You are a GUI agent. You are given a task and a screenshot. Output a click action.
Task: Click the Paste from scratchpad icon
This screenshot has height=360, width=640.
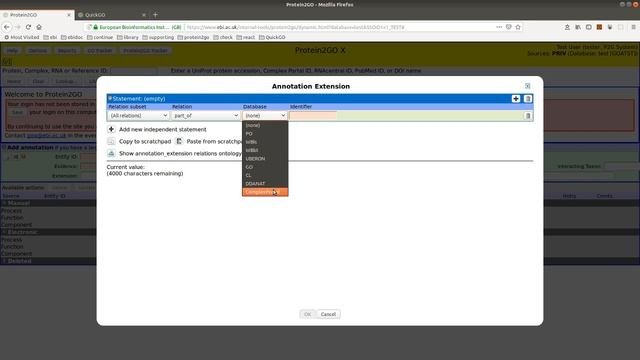[179, 141]
